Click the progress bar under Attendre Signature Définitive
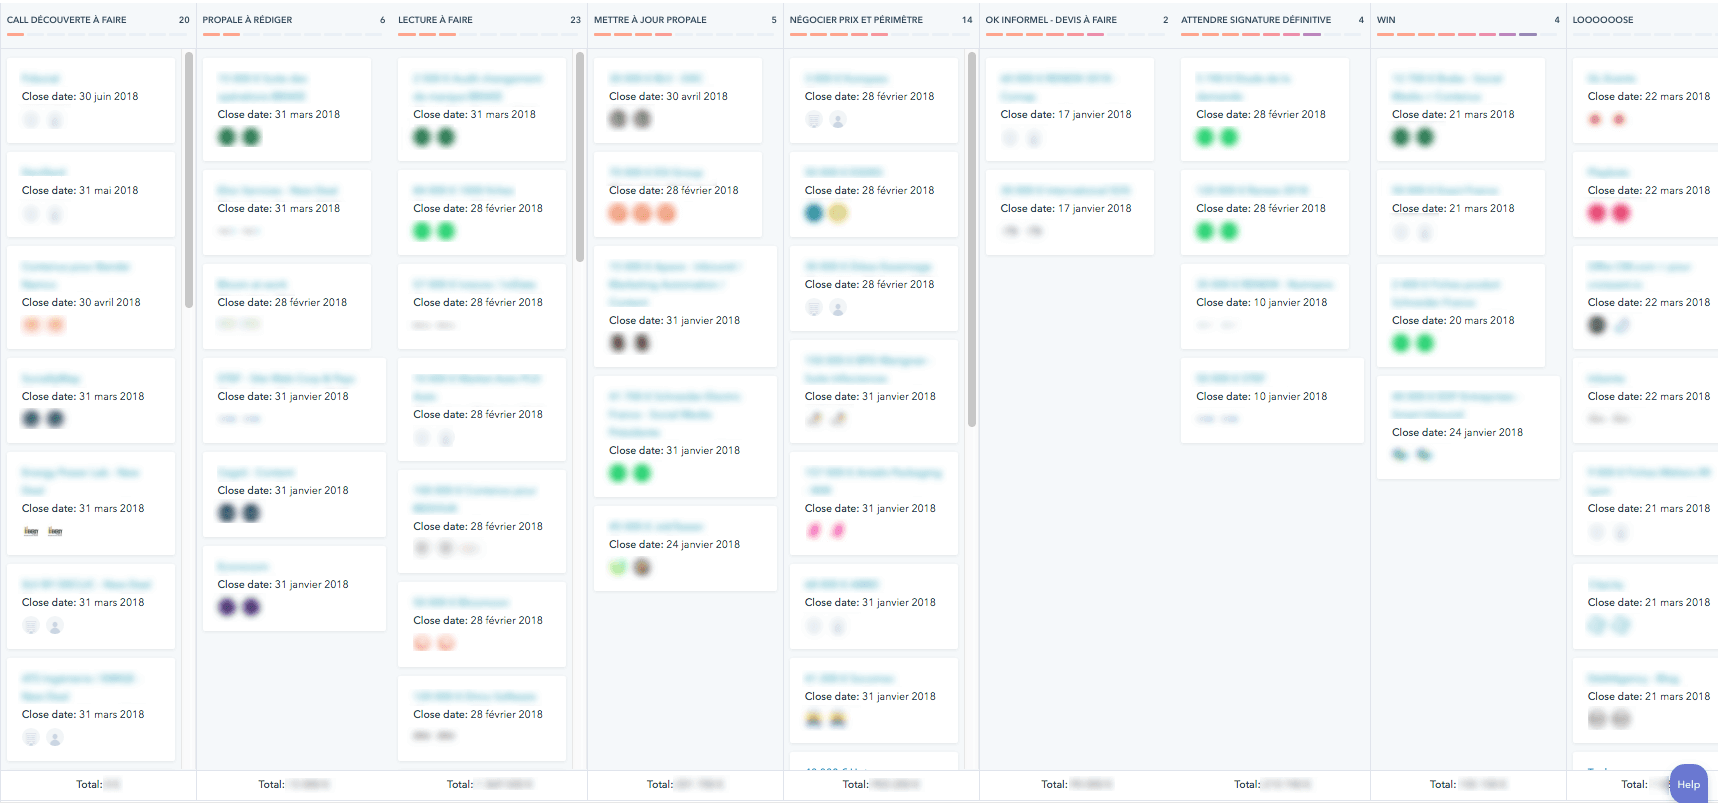 coord(1271,35)
